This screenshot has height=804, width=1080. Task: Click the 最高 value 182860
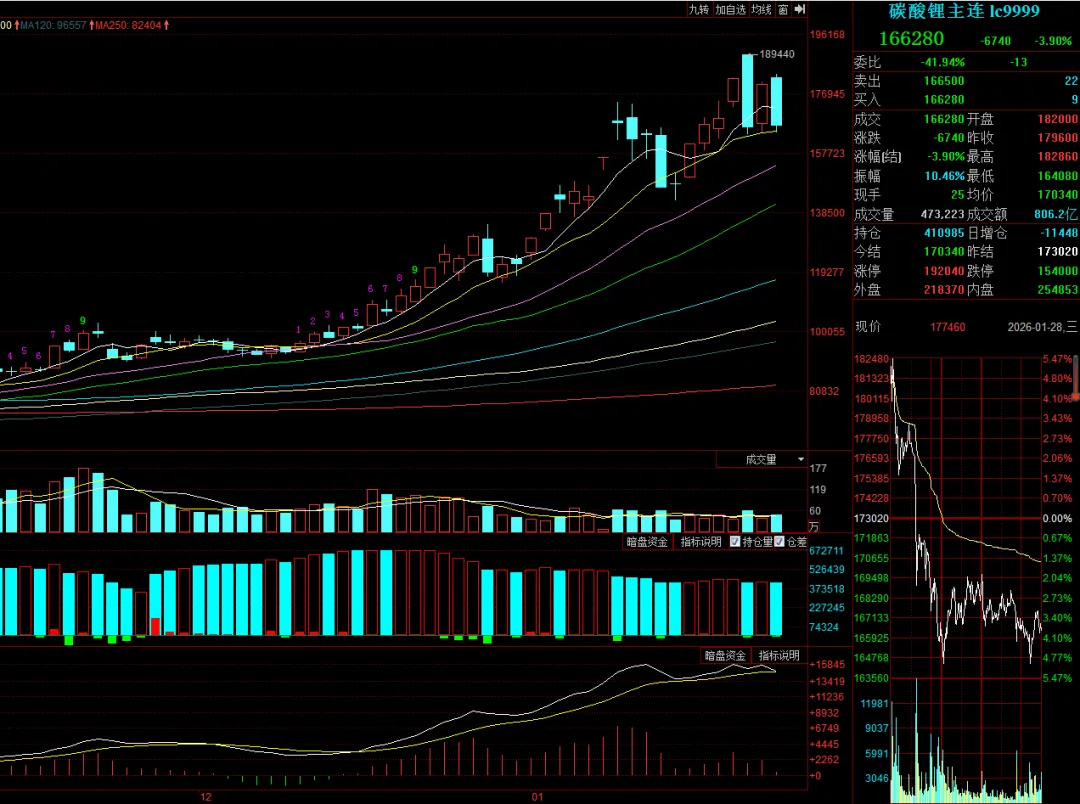point(1058,156)
